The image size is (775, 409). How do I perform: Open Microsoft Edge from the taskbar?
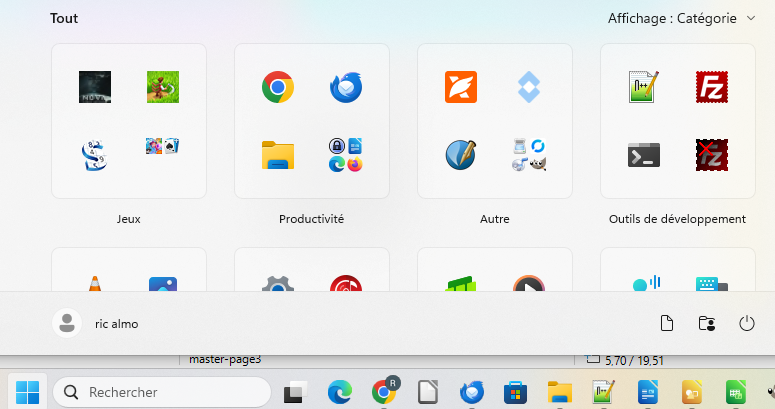pyautogui.click(x=340, y=392)
